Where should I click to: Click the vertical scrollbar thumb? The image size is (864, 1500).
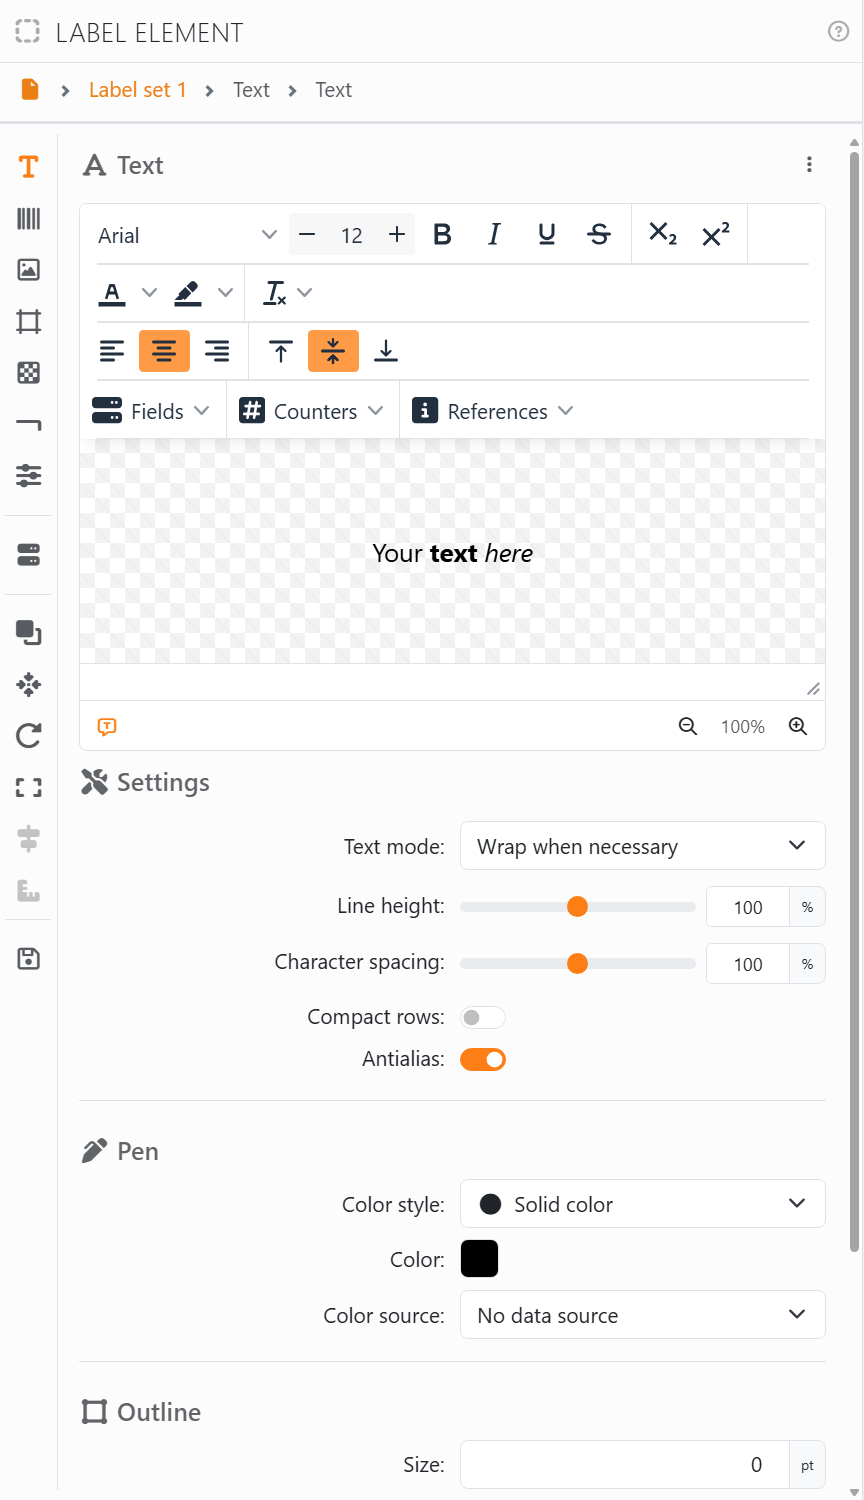(x=854, y=700)
